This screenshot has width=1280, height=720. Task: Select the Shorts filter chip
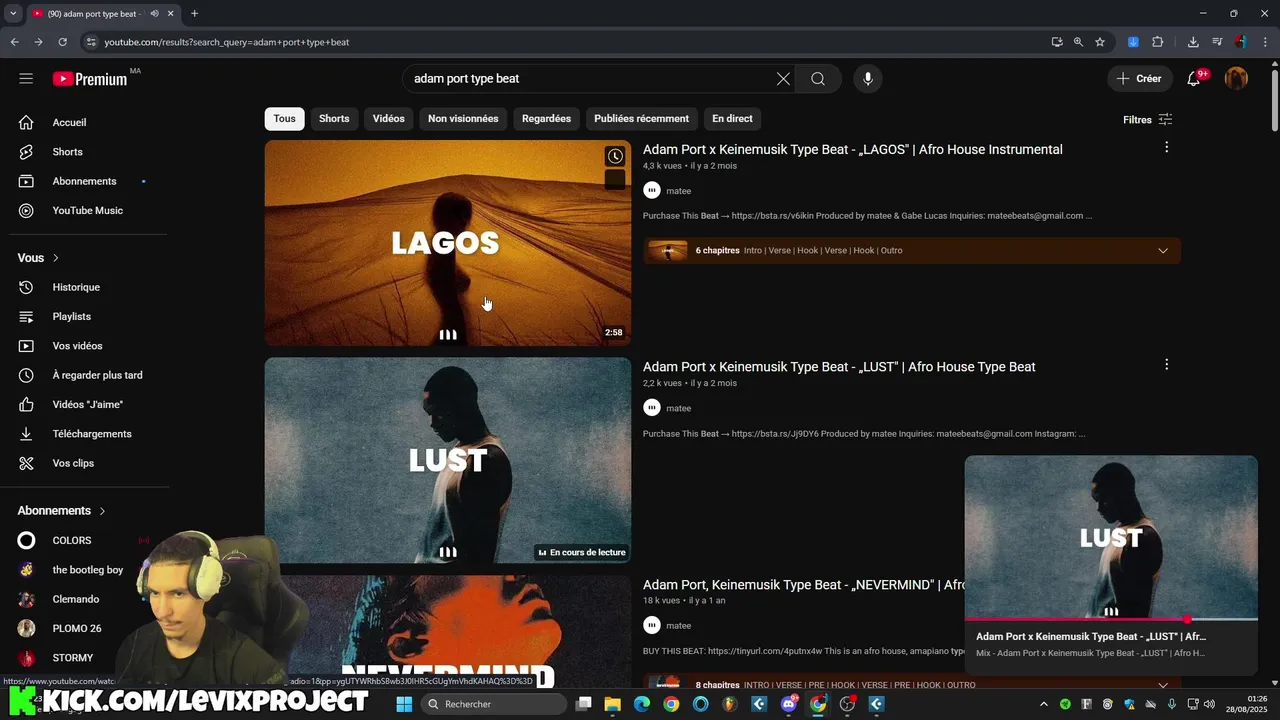334,118
